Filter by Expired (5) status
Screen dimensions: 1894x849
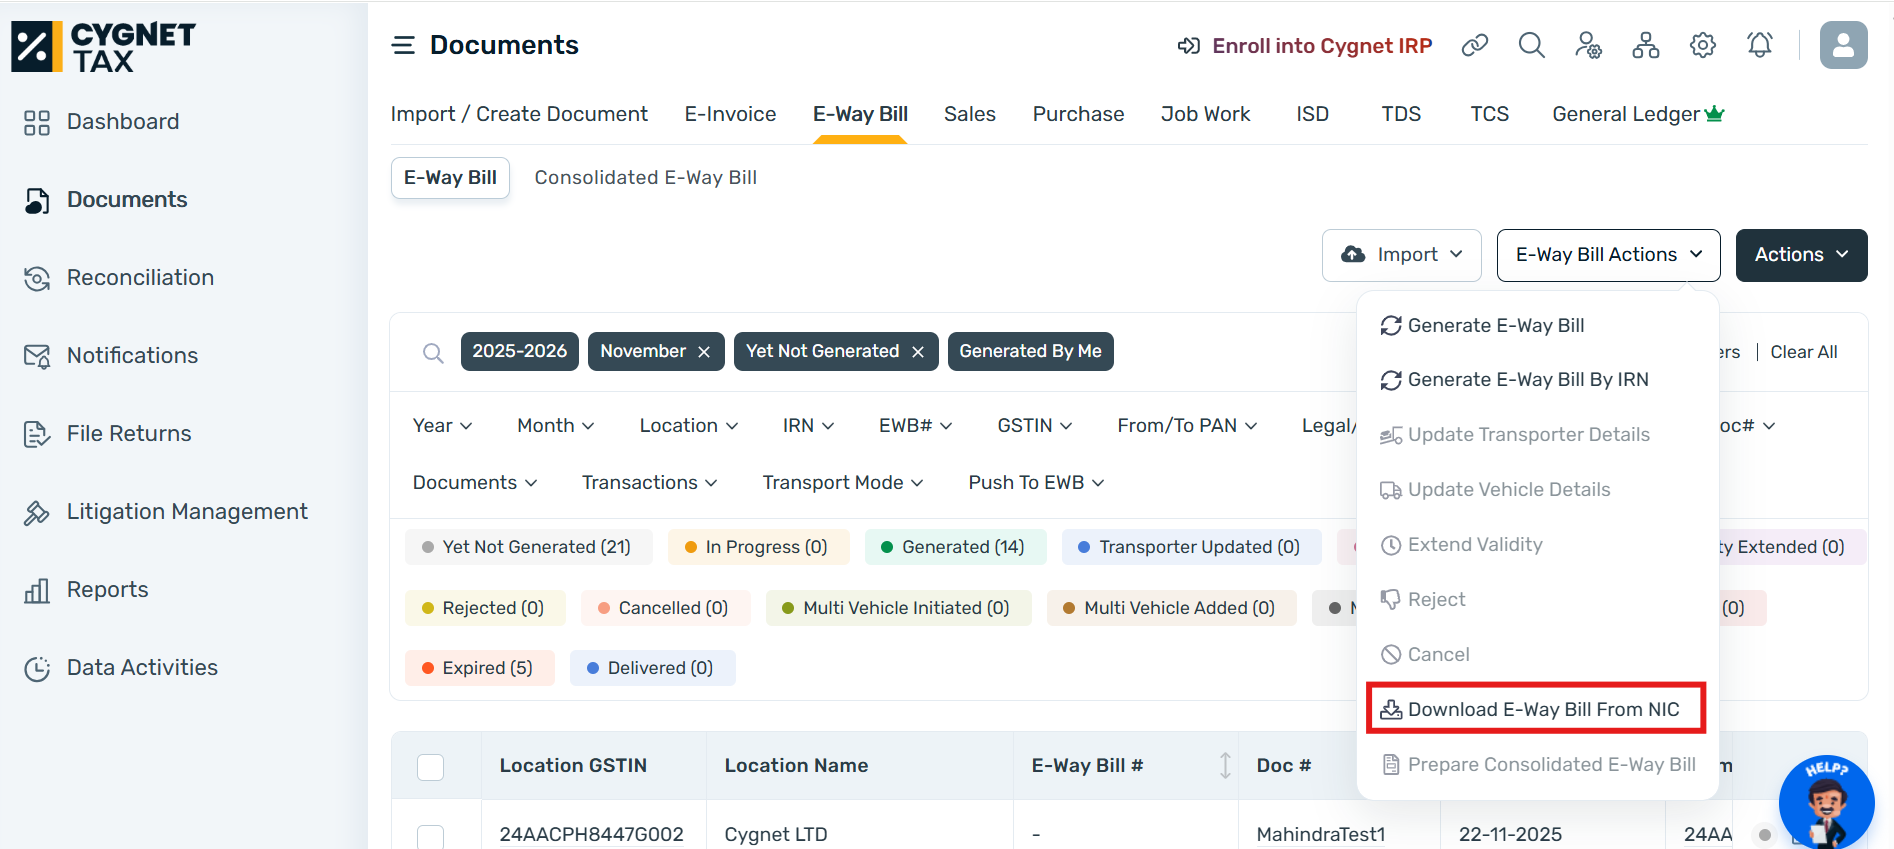pyautogui.click(x=479, y=668)
